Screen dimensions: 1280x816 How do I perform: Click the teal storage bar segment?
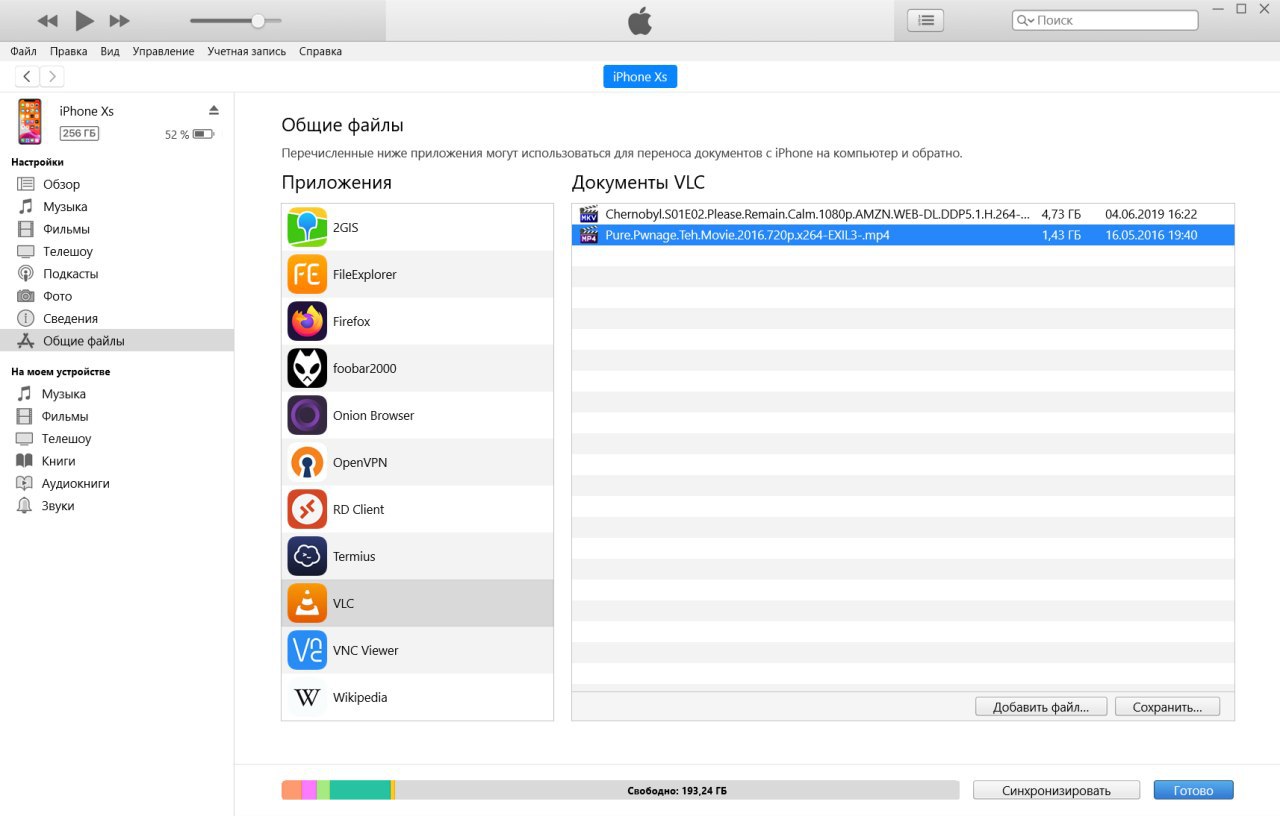tap(360, 790)
